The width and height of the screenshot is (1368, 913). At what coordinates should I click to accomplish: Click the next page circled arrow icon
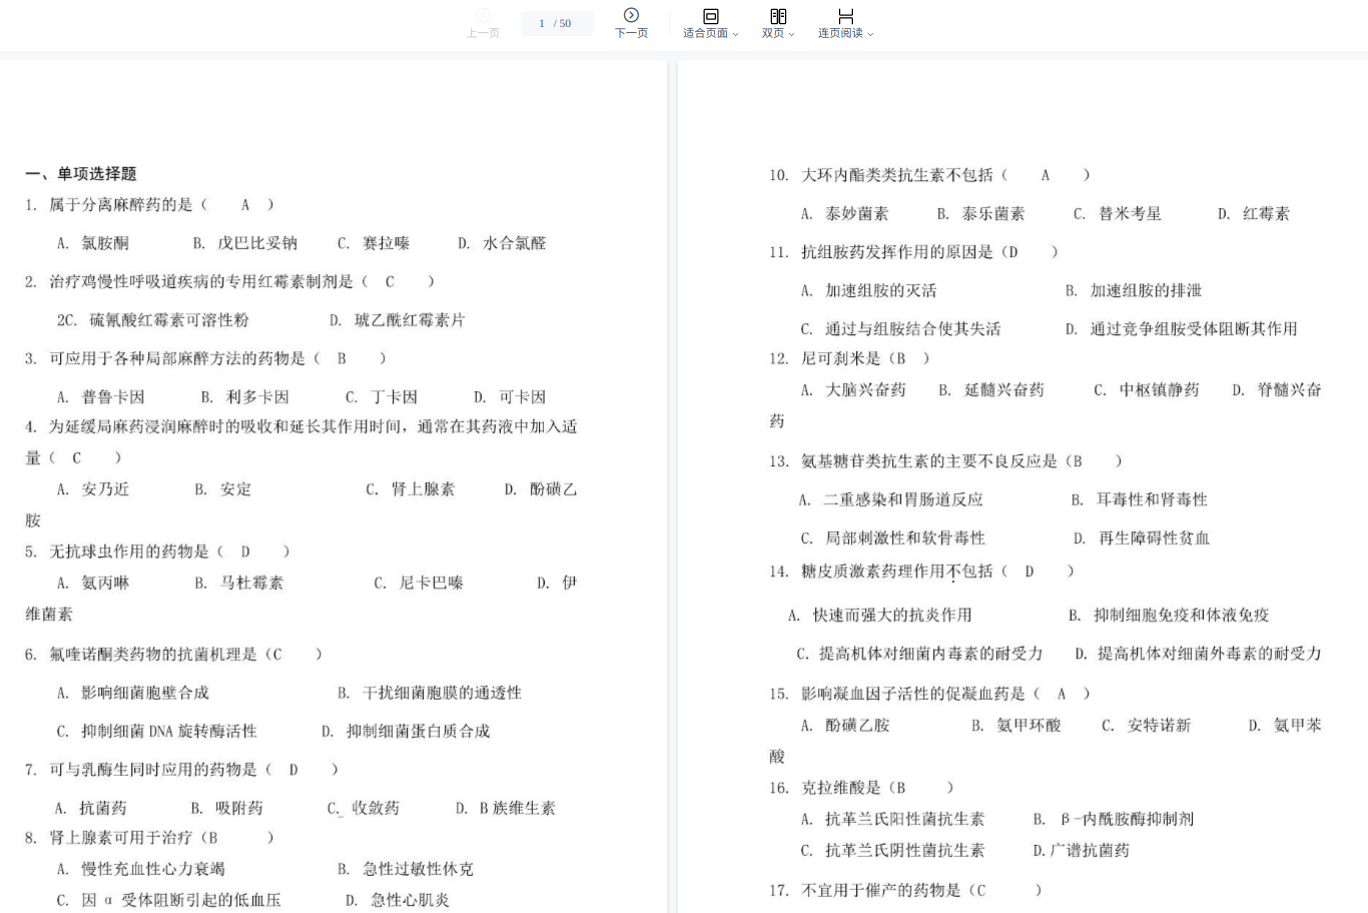[x=631, y=15]
